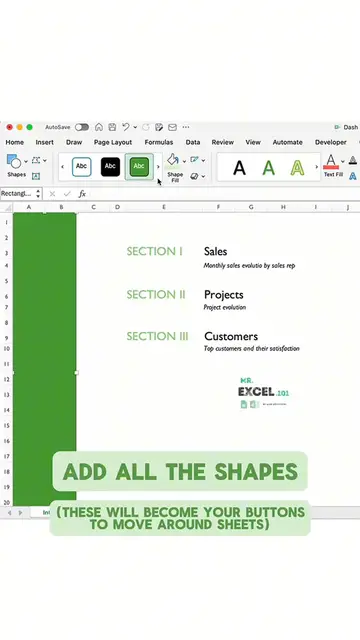Expand the Shape Effects dropdown arrow
This screenshot has width=360, height=640.
coord(203,176)
